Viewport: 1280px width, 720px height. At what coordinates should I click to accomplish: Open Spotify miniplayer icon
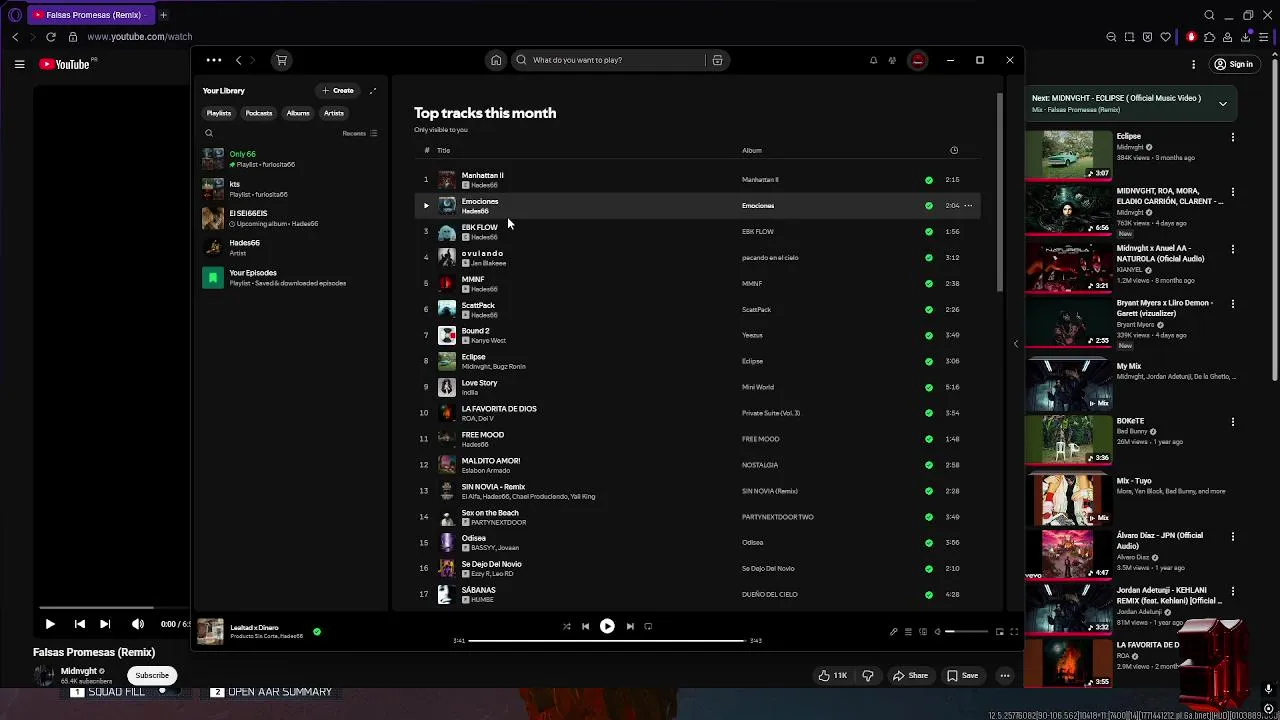click(999, 632)
